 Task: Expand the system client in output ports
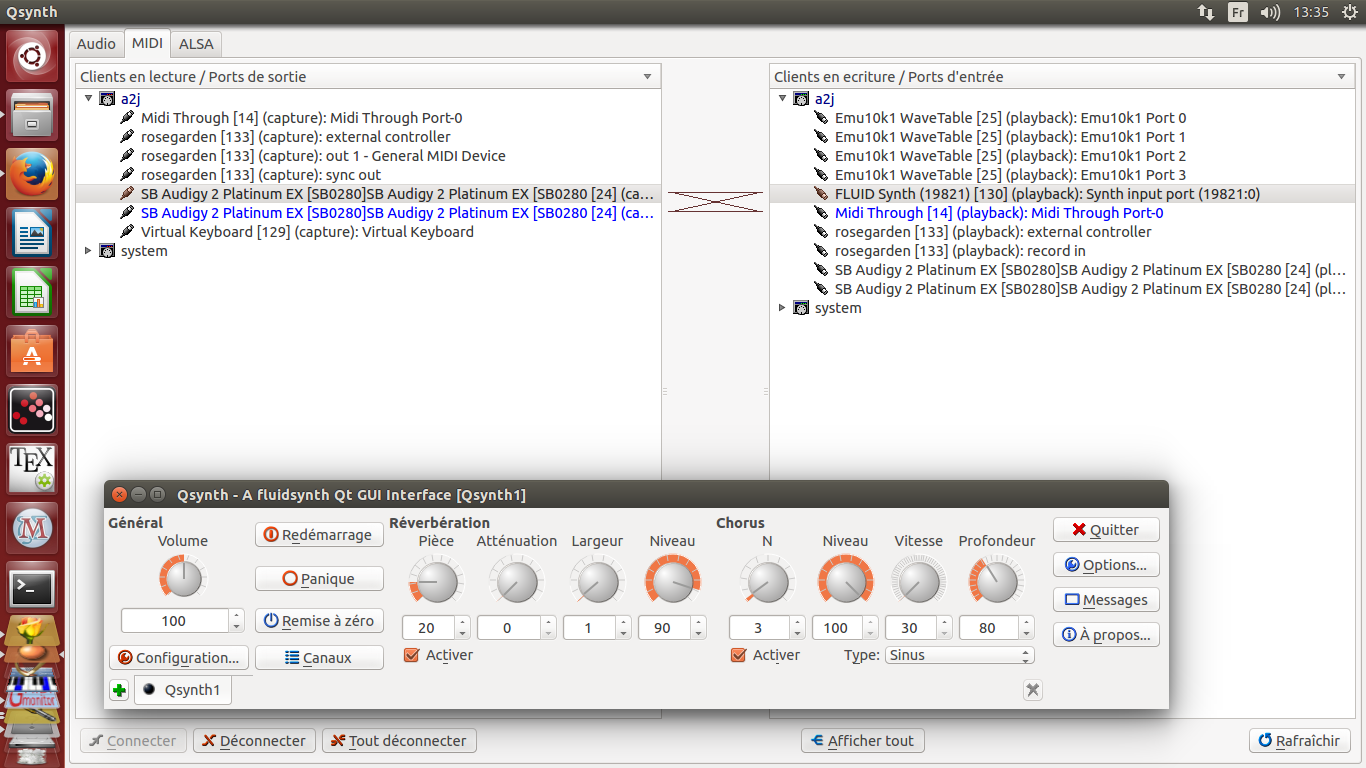pos(88,251)
